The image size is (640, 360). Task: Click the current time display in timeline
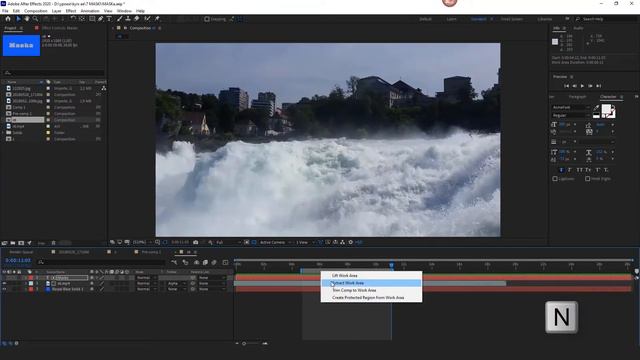(x=18, y=260)
